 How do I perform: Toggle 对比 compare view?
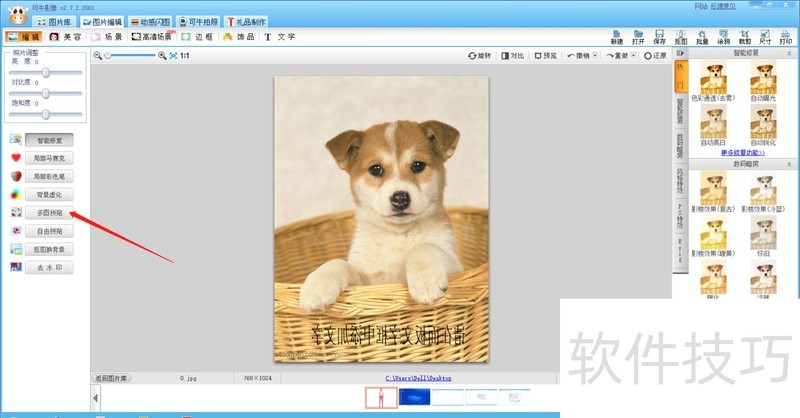513,56
